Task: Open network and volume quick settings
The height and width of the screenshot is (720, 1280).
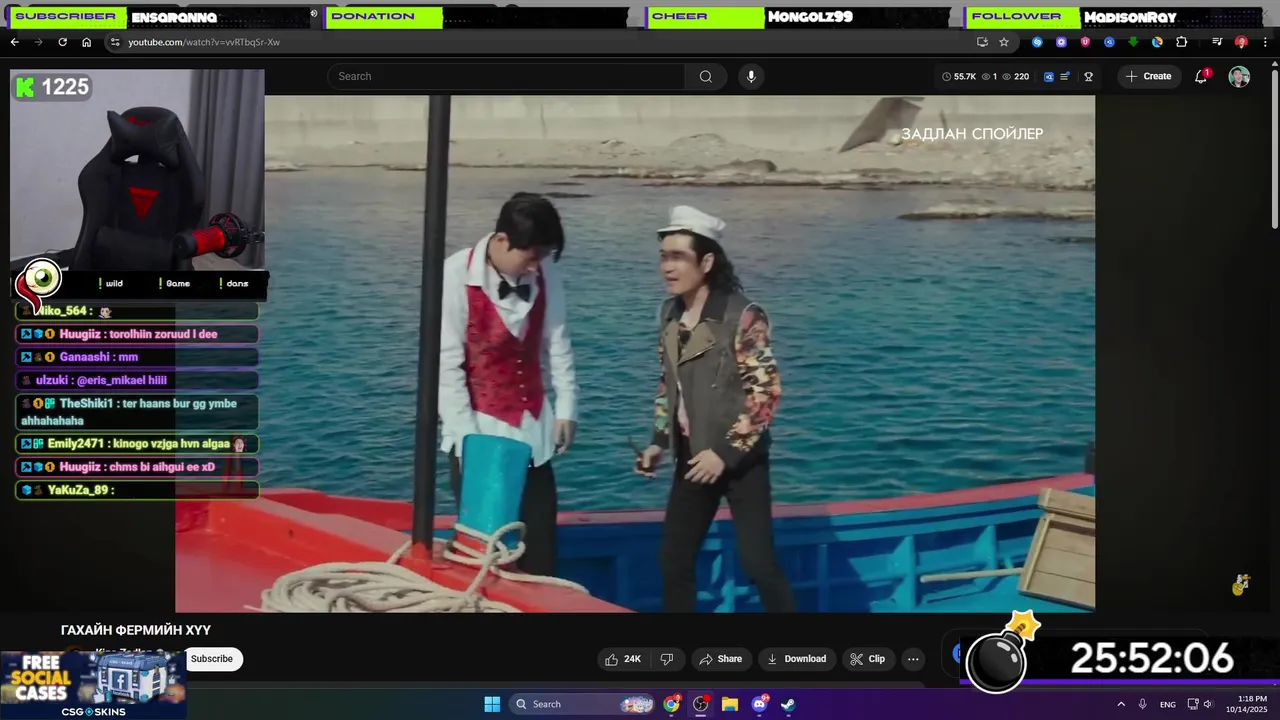Action: pyautogui.click(x=1200, y=704)
